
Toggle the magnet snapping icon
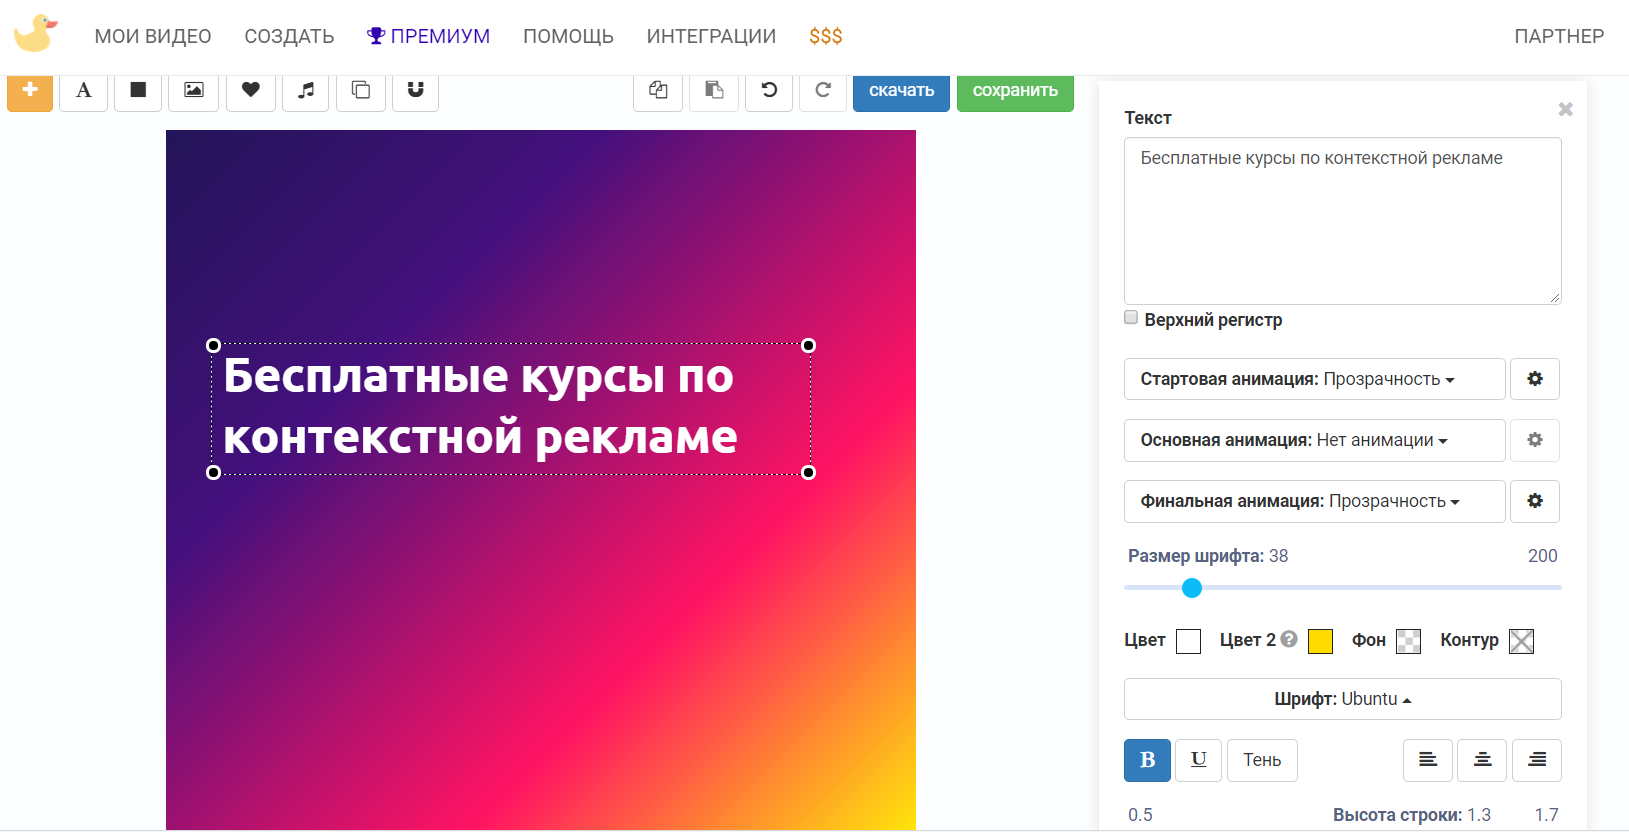click(x=415, y=91)
